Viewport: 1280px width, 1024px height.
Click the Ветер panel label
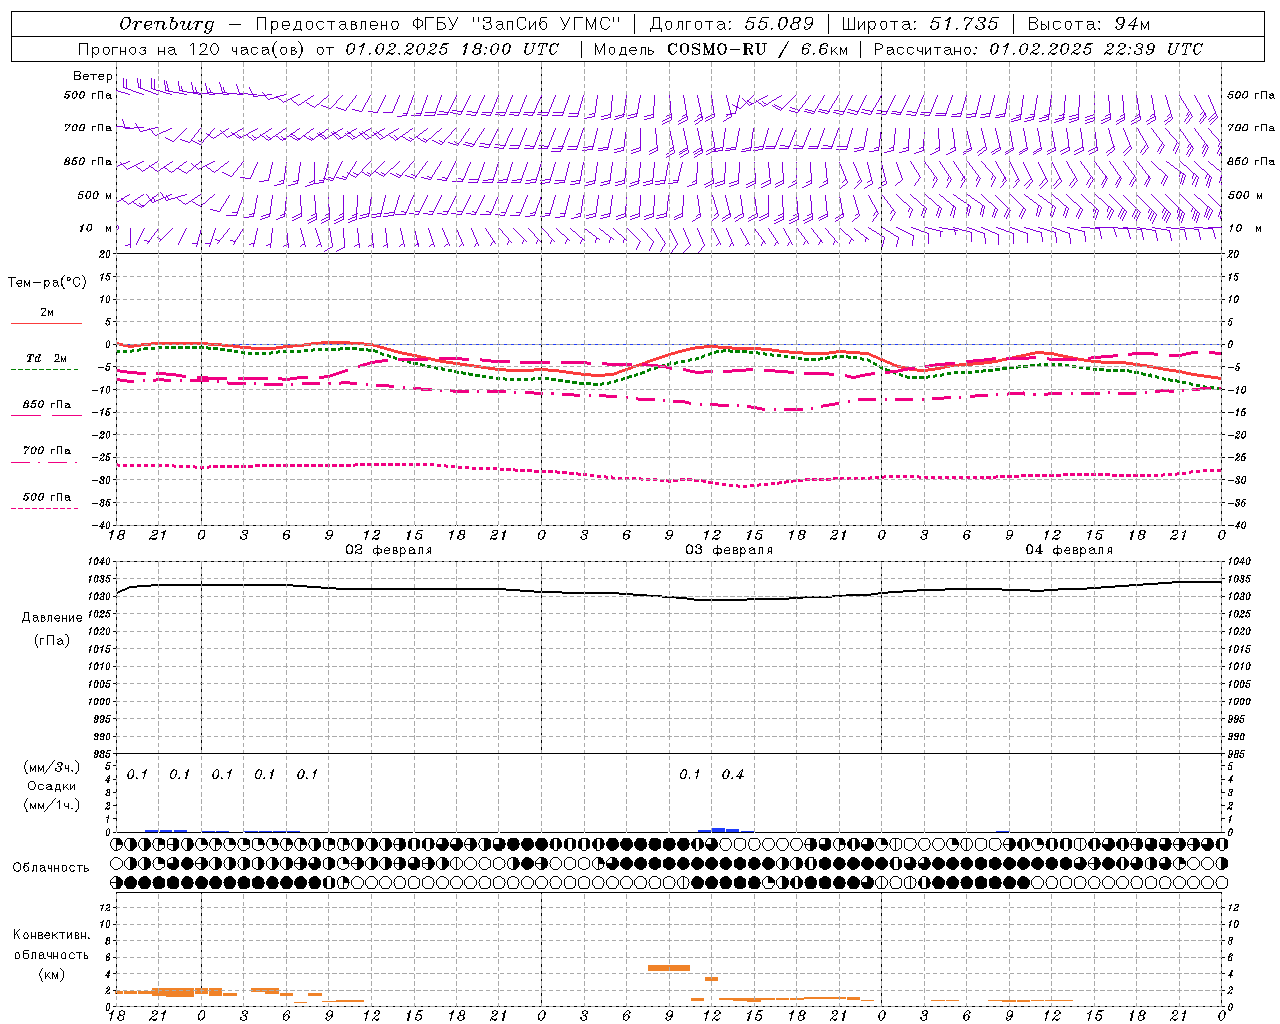(x=93, y=76)
